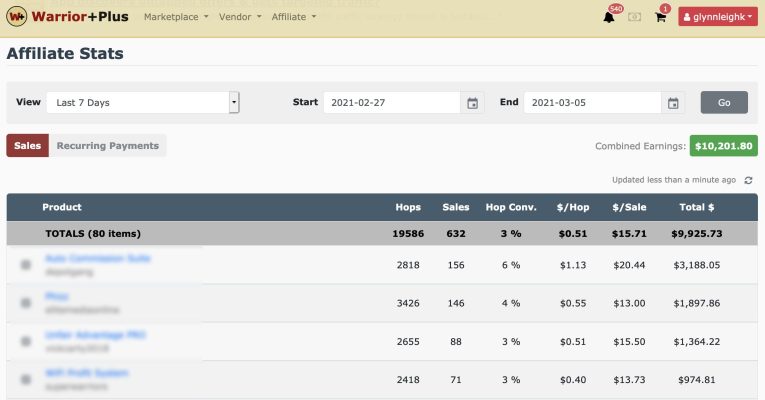Click the $3,188.05 total cell
Image resolution: width=765 pixels, height=400 pixels.
[697, 265]
